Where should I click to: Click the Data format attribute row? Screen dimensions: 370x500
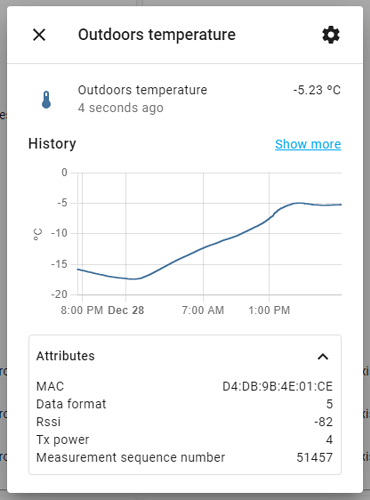click(184, 404)
